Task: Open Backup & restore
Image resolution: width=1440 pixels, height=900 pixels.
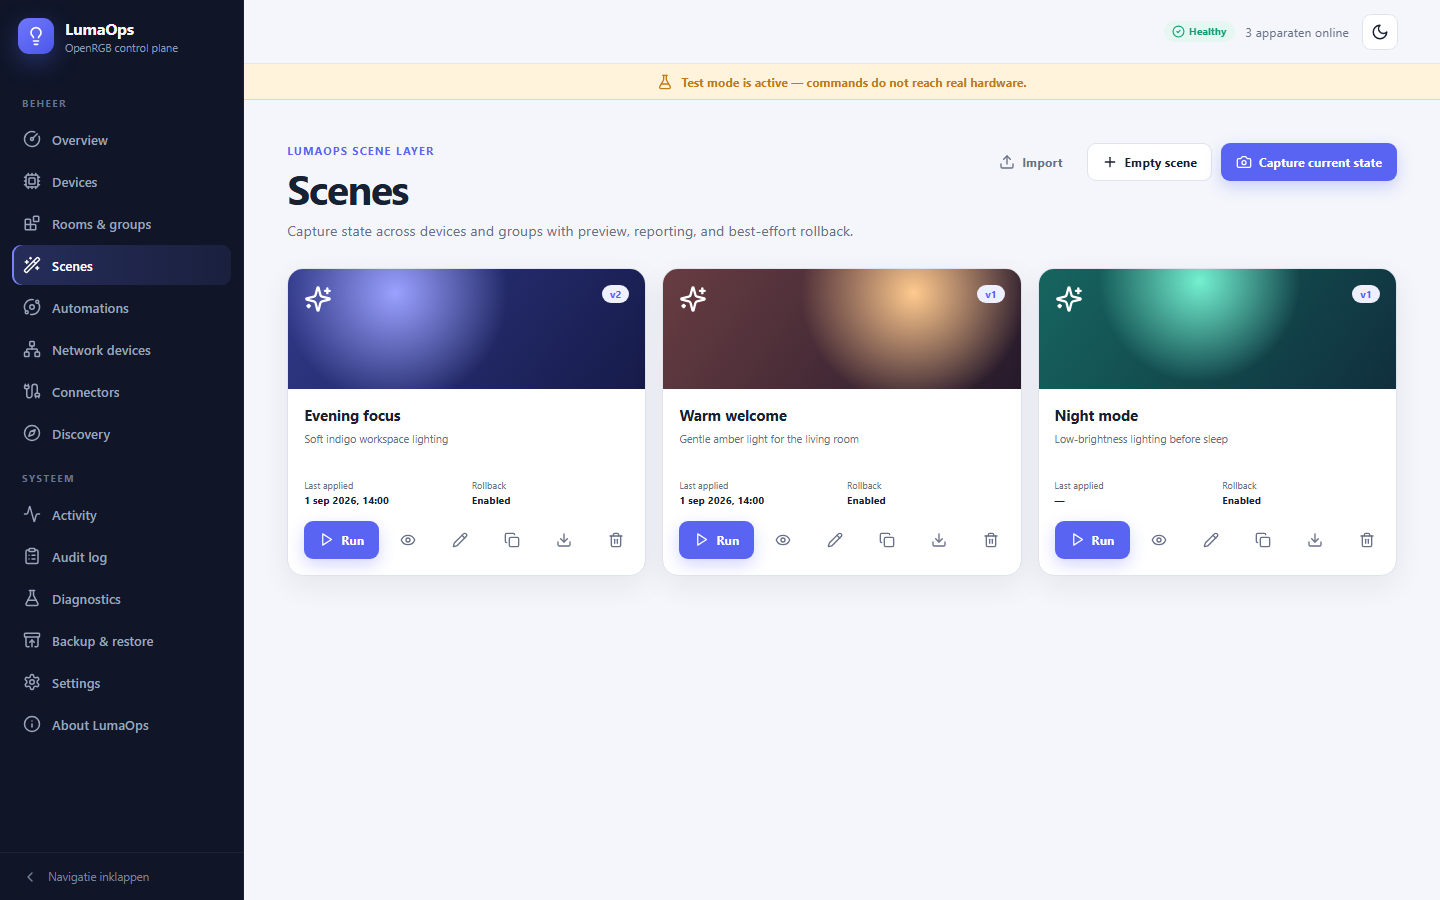Action: pyautogui.click(x=122, y=641)
